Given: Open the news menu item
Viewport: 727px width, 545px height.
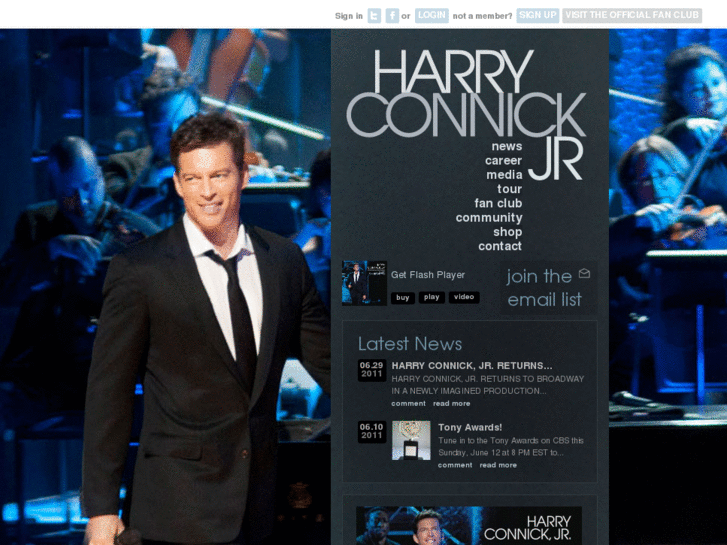Looking at the screenshot, I should [507, 146].
